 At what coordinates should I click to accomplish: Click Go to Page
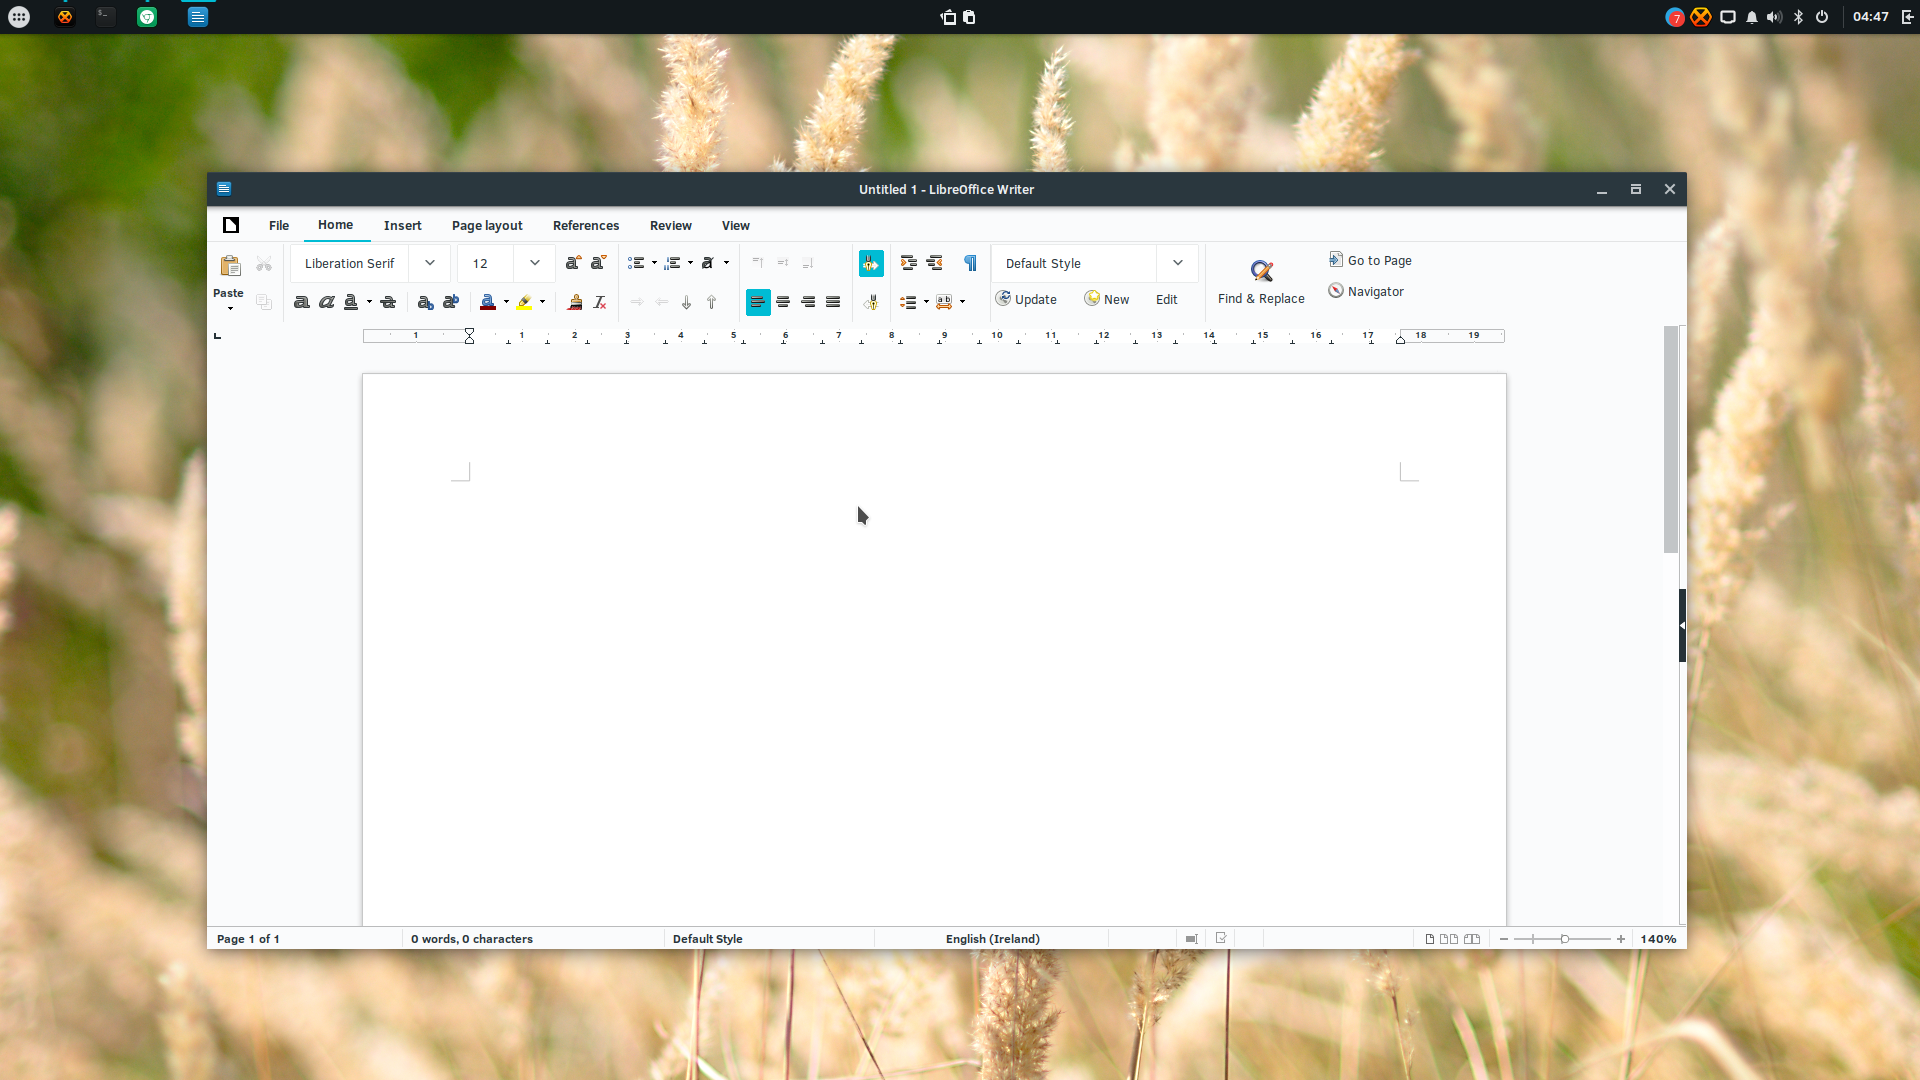point(1370,260)
